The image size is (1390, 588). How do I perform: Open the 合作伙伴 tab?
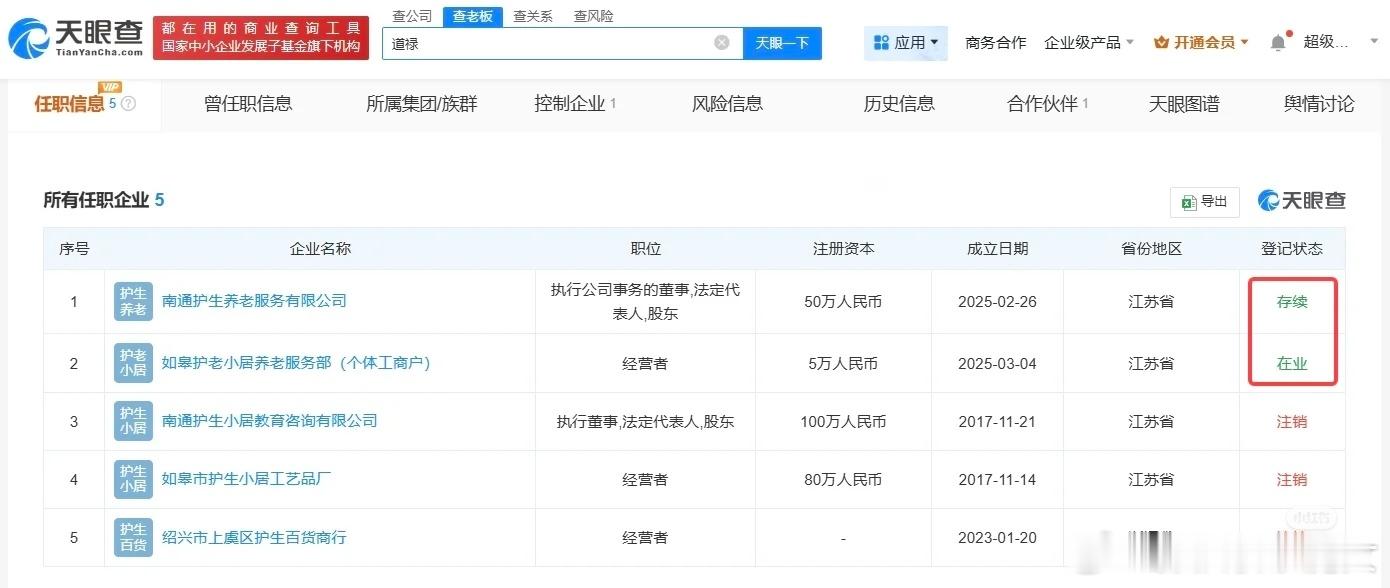(x=1047, y=103)
